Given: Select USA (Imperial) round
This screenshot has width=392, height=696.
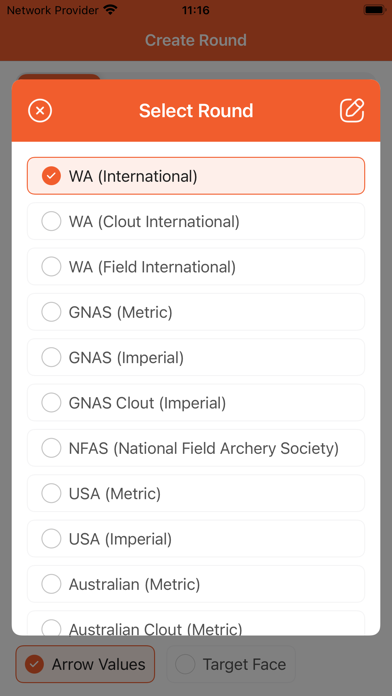Looking at the screenshot, I should (x=196, y=538).
